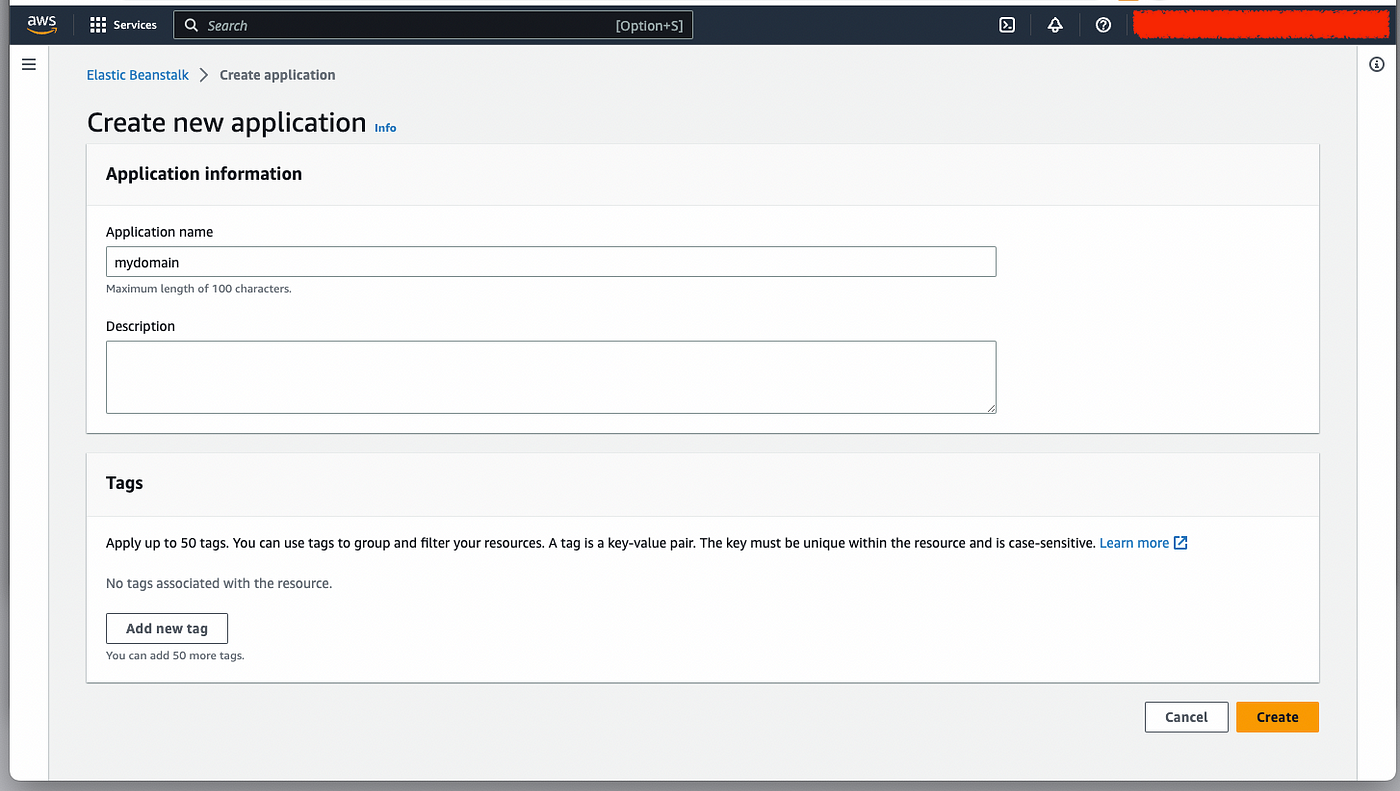Open the Info link beside the heading
Image resolution: width=1400 pixels, height=791 pixels.
[x=385, y=128]
